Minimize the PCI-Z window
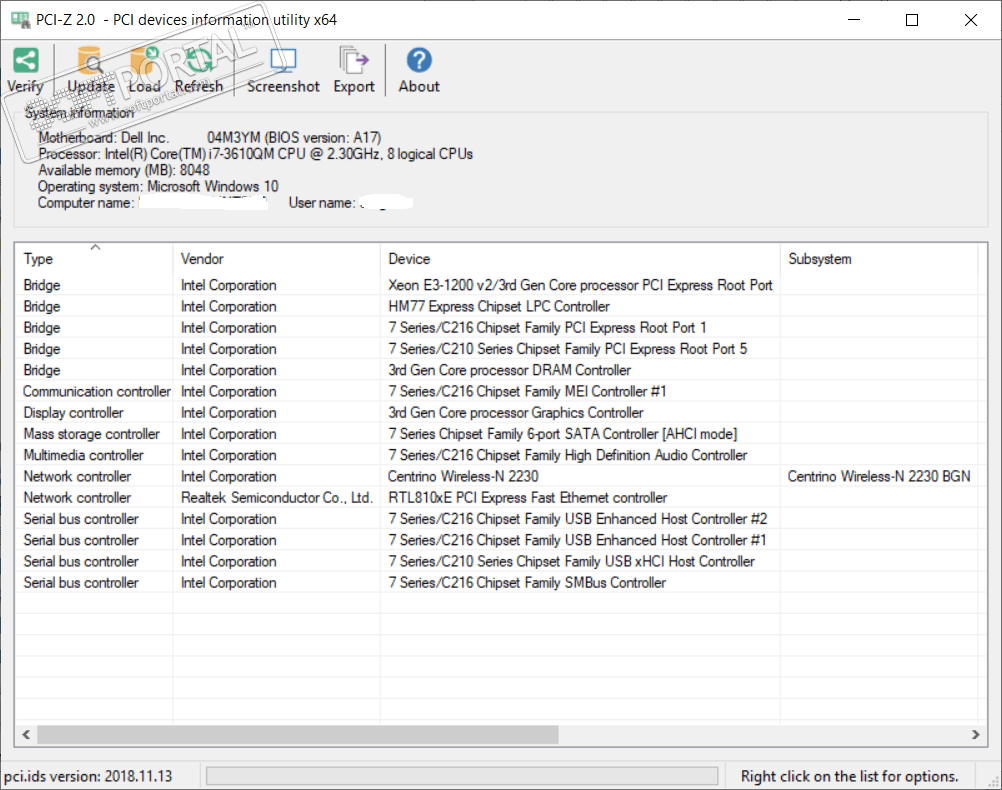The width and height of the screenshot is (1002, 790). pos(854,20)
